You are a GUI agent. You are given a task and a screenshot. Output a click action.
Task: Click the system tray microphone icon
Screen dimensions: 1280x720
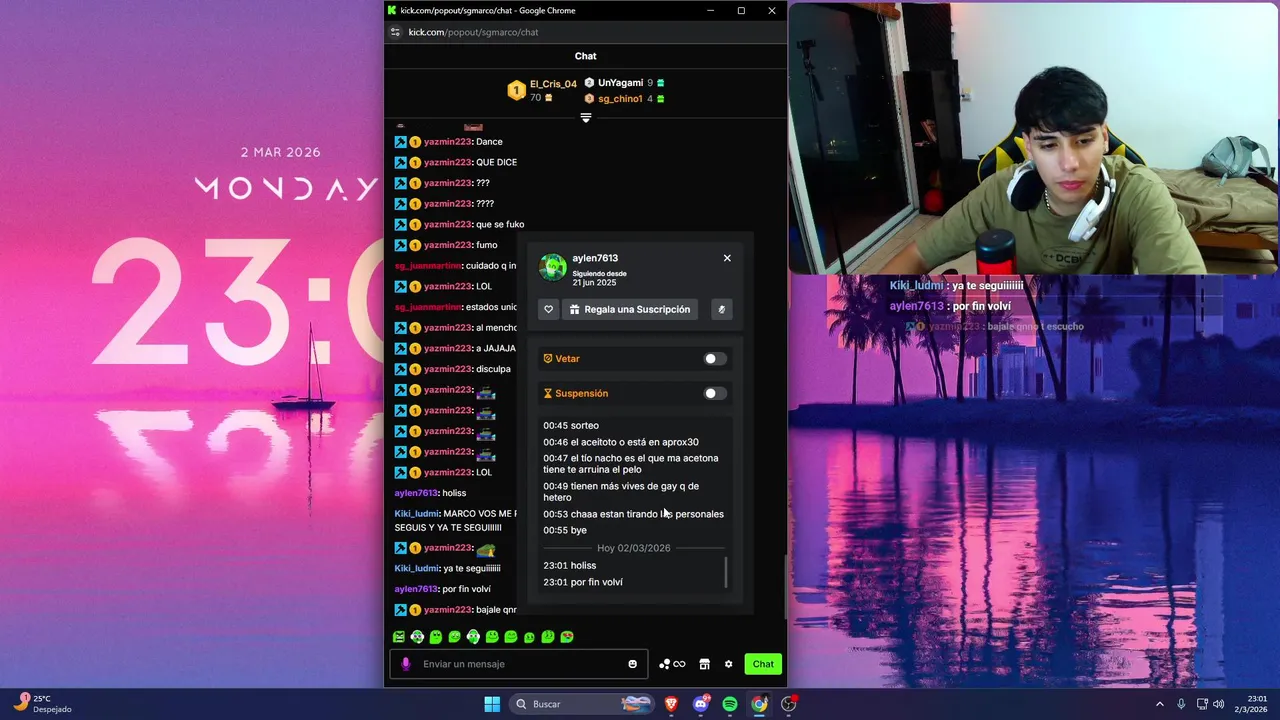click(x=1181, y=704)
